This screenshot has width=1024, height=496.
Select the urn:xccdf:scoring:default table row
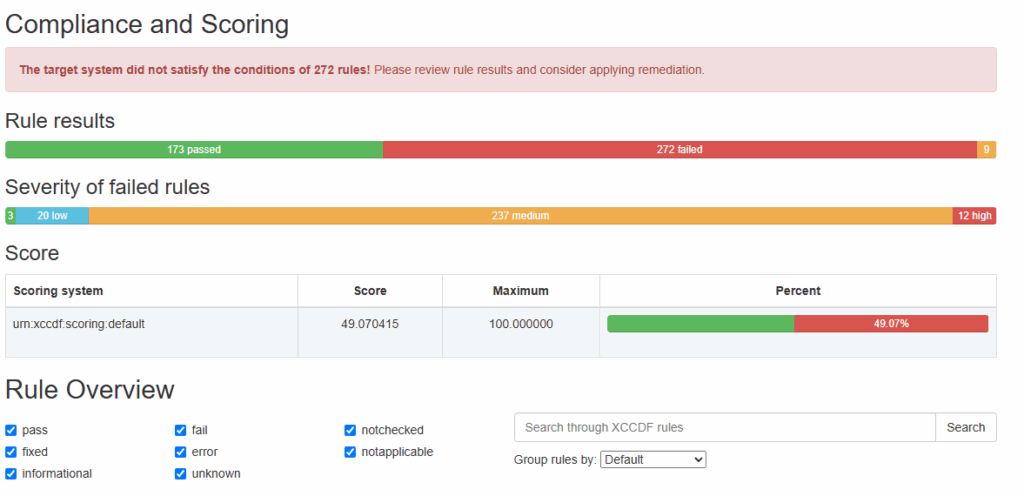150,324
